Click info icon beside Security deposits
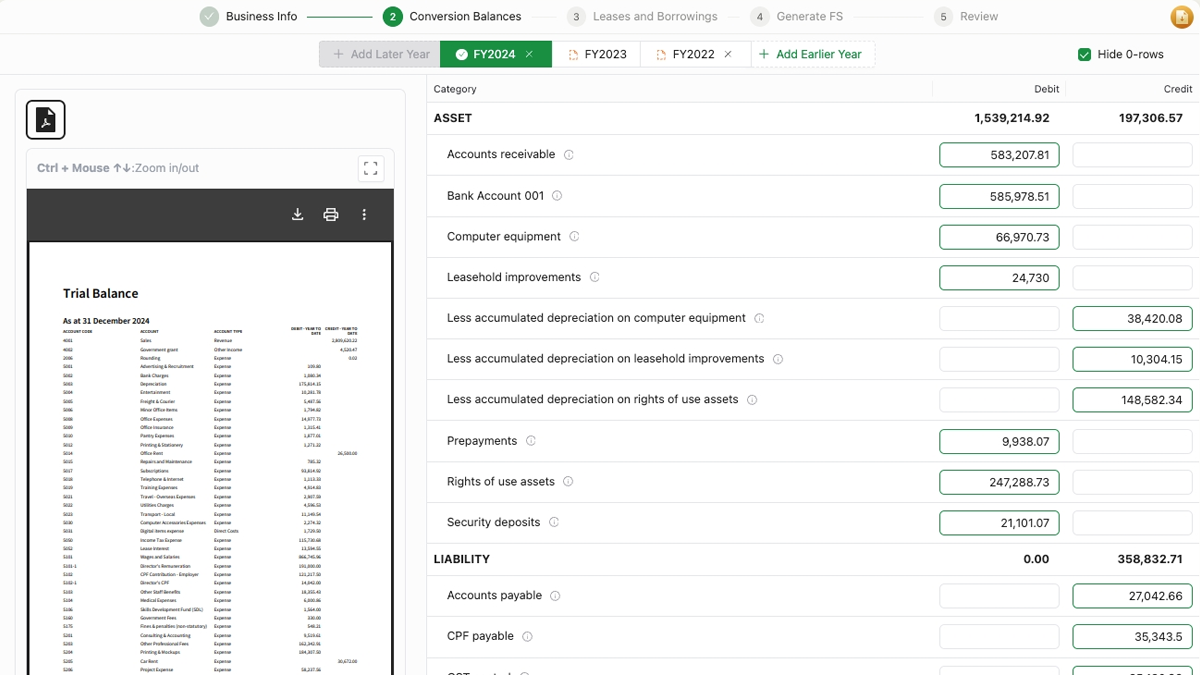Screen dimensions: 1200x675 coord(554,522)
